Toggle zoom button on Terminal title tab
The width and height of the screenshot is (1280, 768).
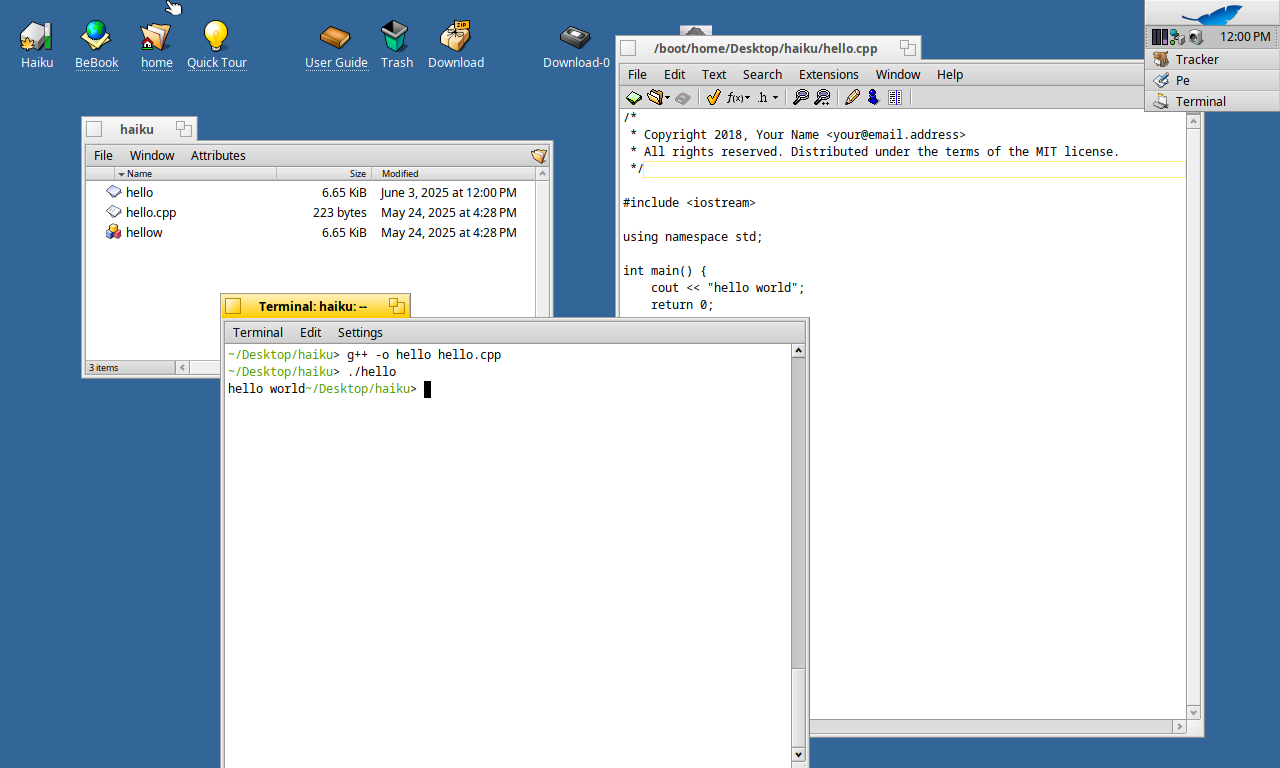(396, 306)
